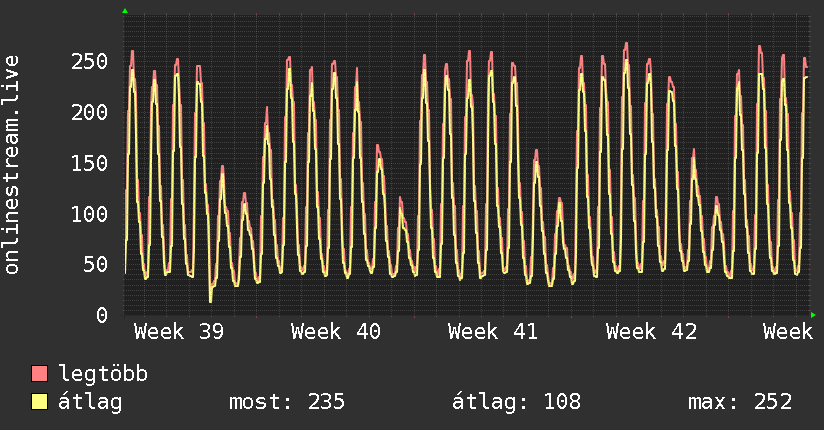Click the Week 39 axis label

tap(179, 332)
